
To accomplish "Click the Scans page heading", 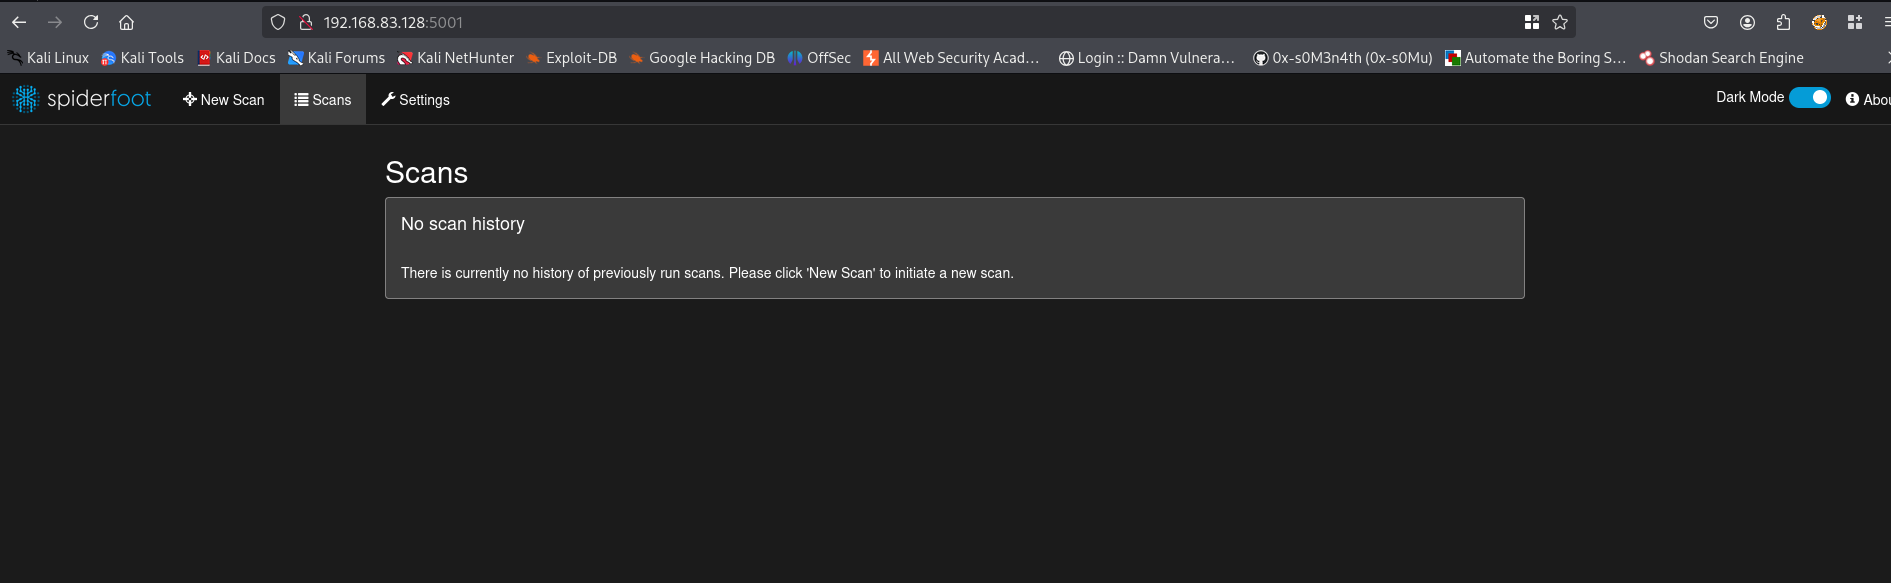I will click(426, 173).
